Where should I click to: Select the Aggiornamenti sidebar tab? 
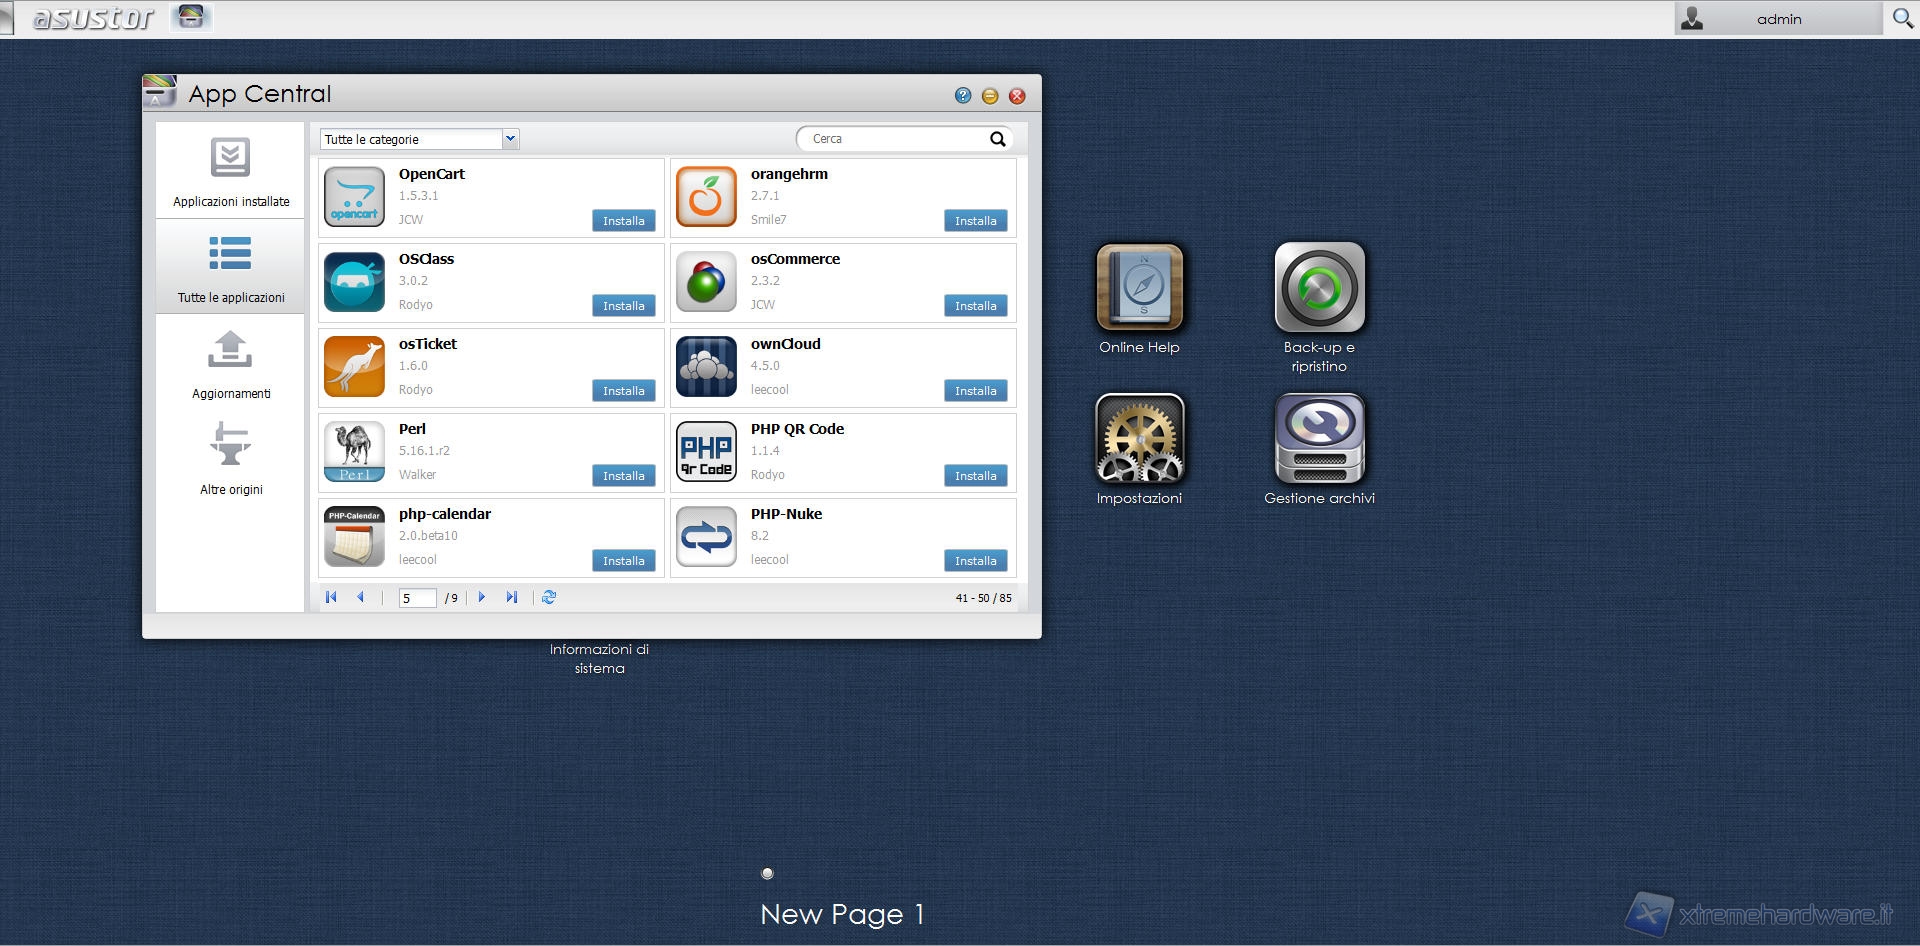click(231, 363)
